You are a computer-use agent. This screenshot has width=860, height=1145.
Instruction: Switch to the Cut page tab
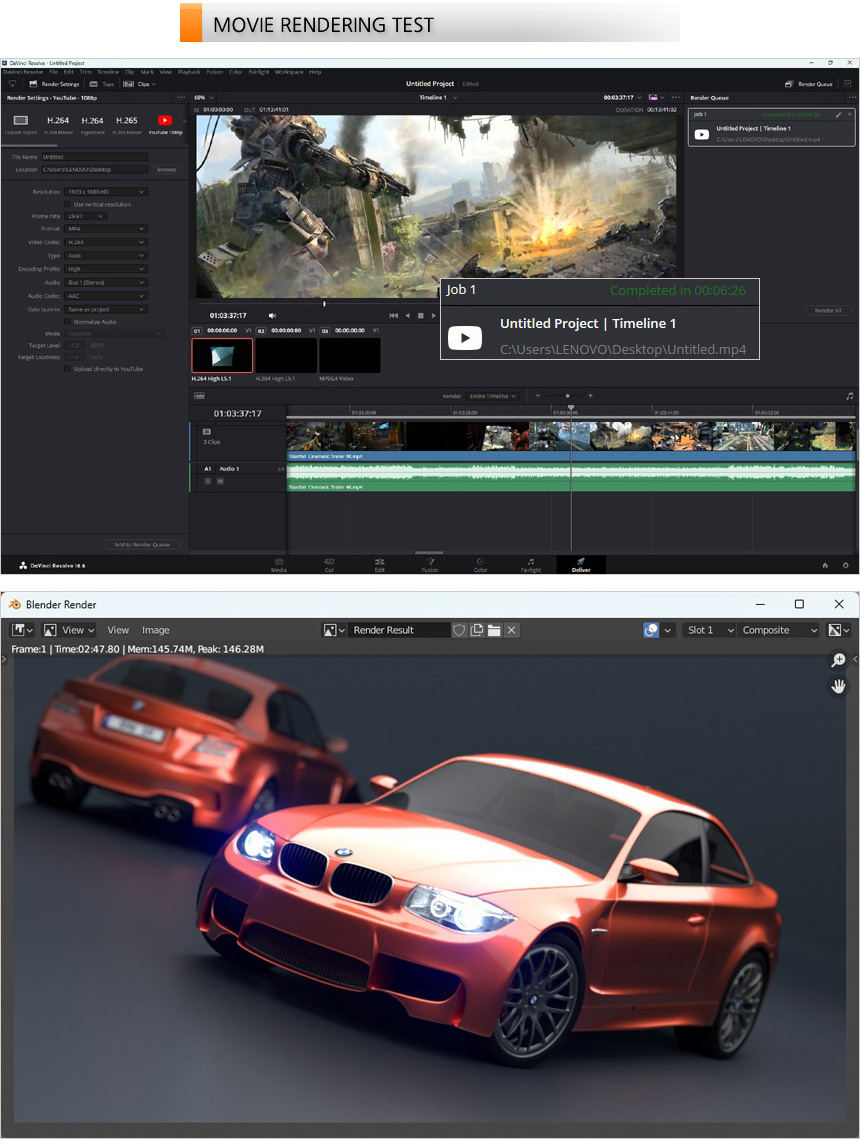tap(329, 564)
